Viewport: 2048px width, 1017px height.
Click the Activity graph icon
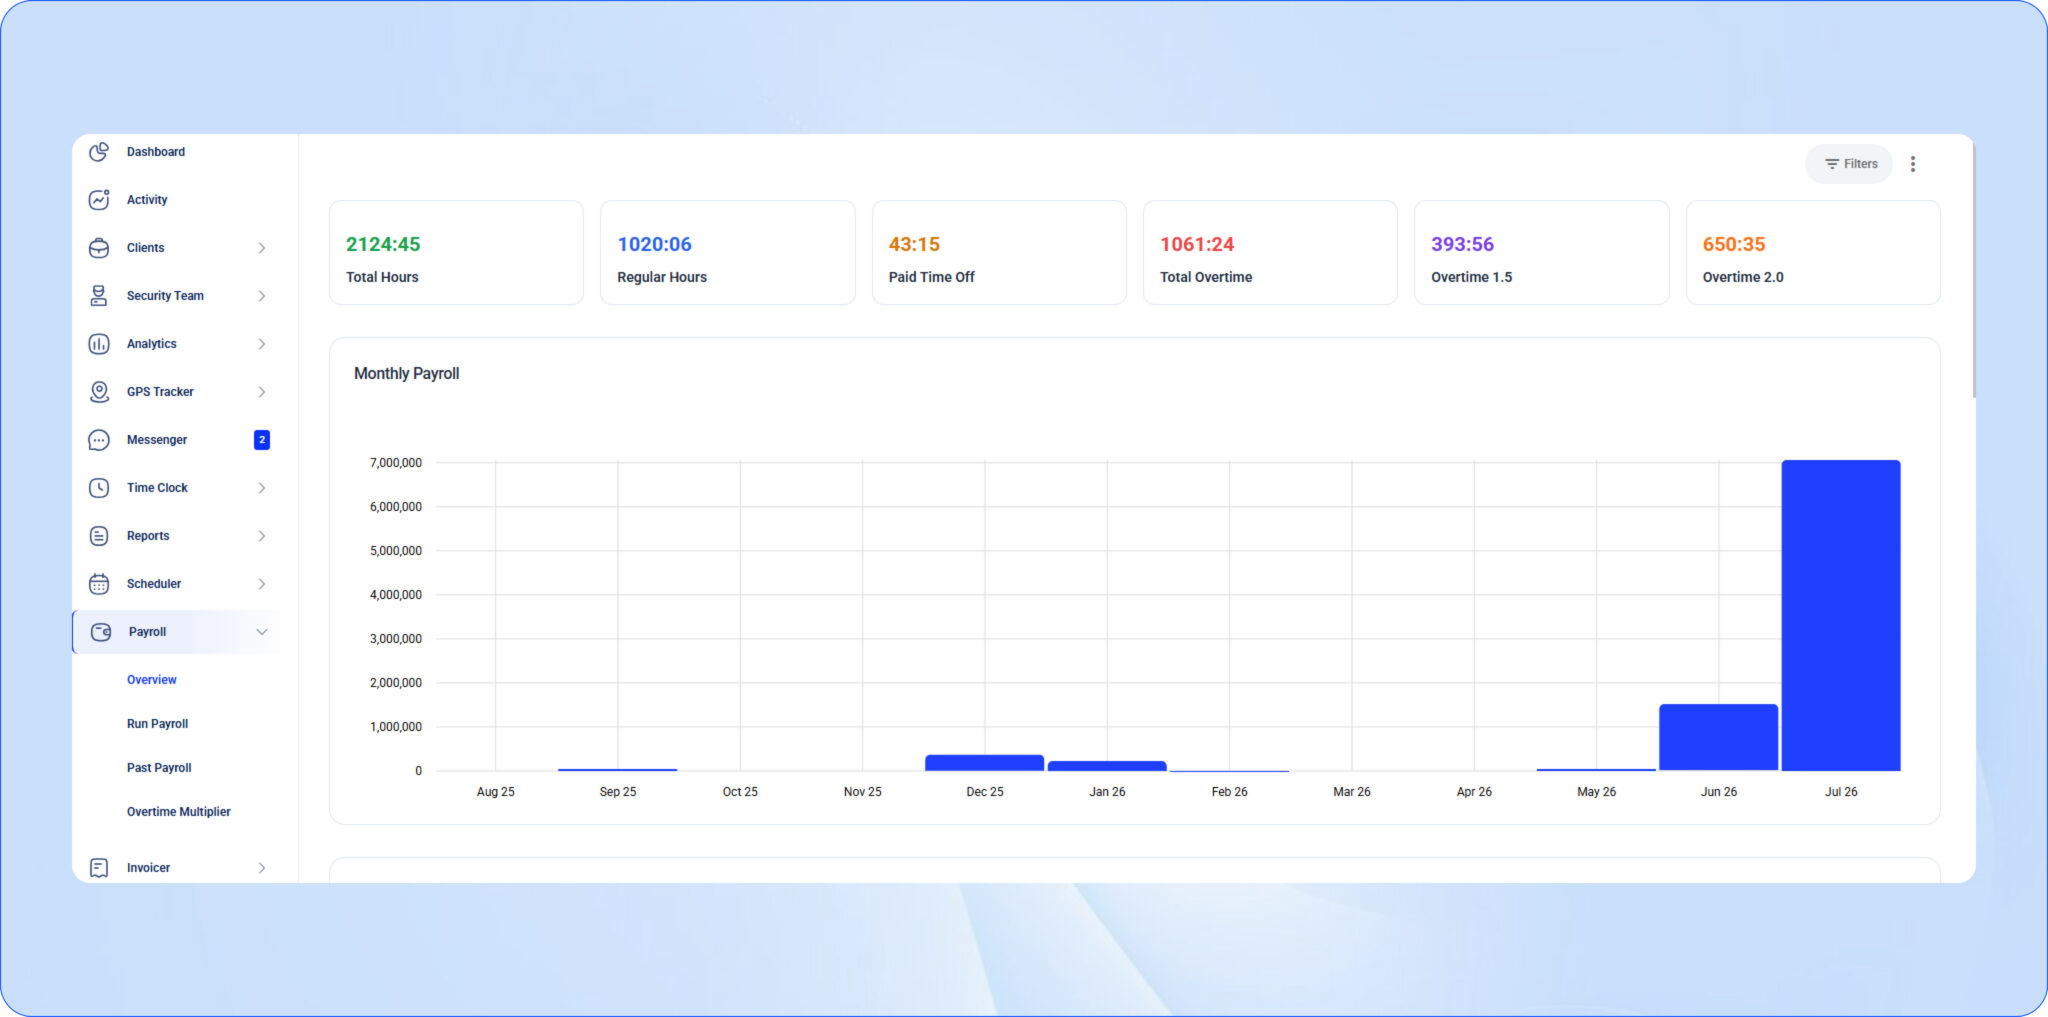(x=99, y=200)
